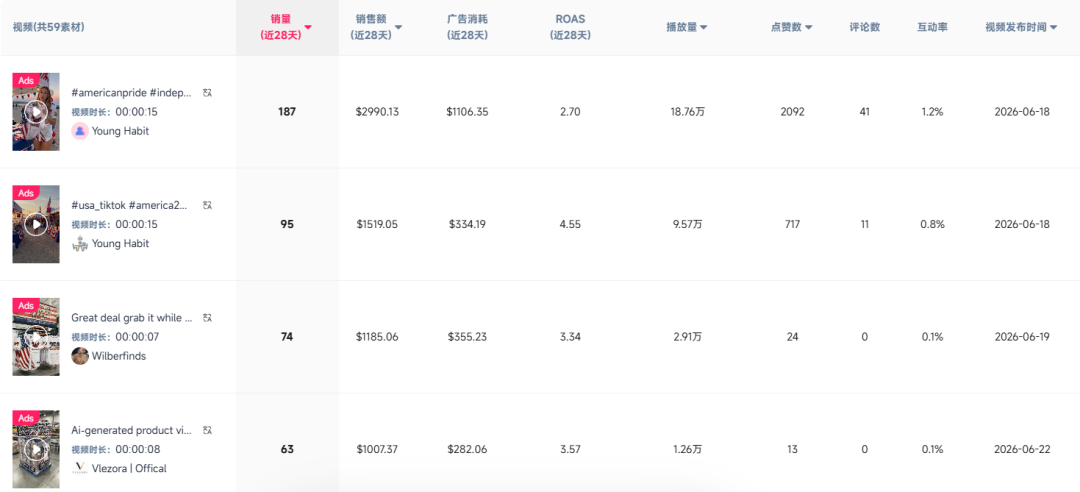This screenshot has height=492, width=1080.
Task: Click the ROAS (近28天) column header
Action: pos(570,28)
